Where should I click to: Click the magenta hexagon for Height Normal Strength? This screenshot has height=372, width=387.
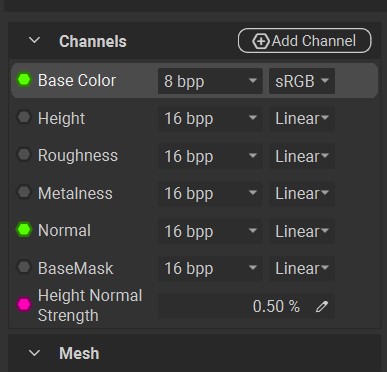point(24,305)
